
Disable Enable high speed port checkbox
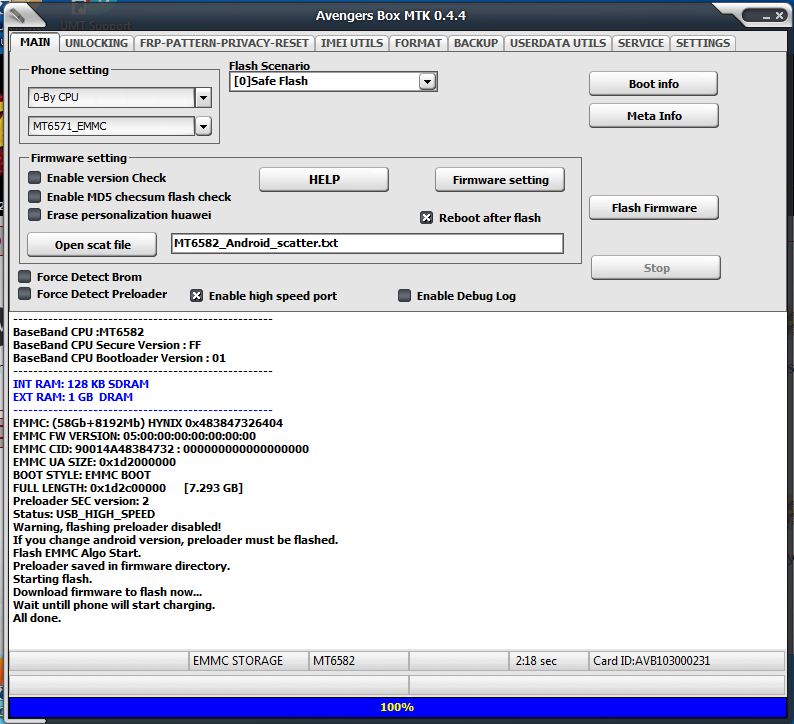tap(196, 296)
